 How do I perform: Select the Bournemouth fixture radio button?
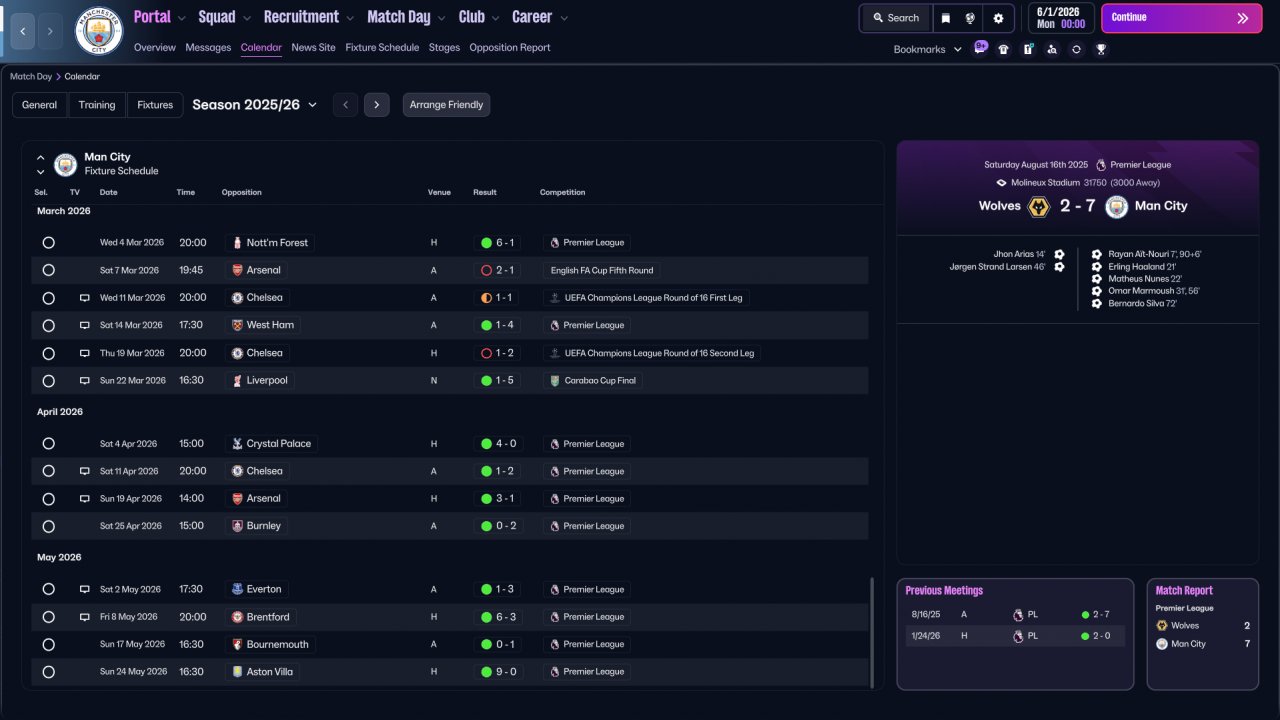coord(48,645)
